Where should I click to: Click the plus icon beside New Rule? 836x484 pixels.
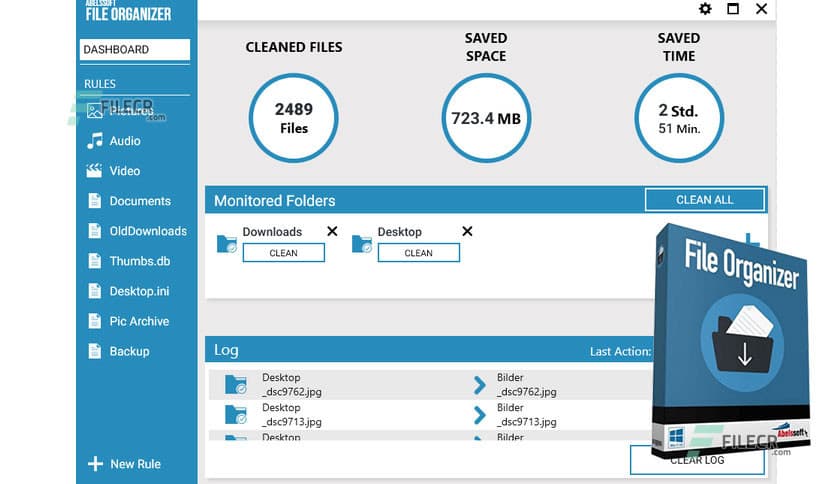pos(95,464)
